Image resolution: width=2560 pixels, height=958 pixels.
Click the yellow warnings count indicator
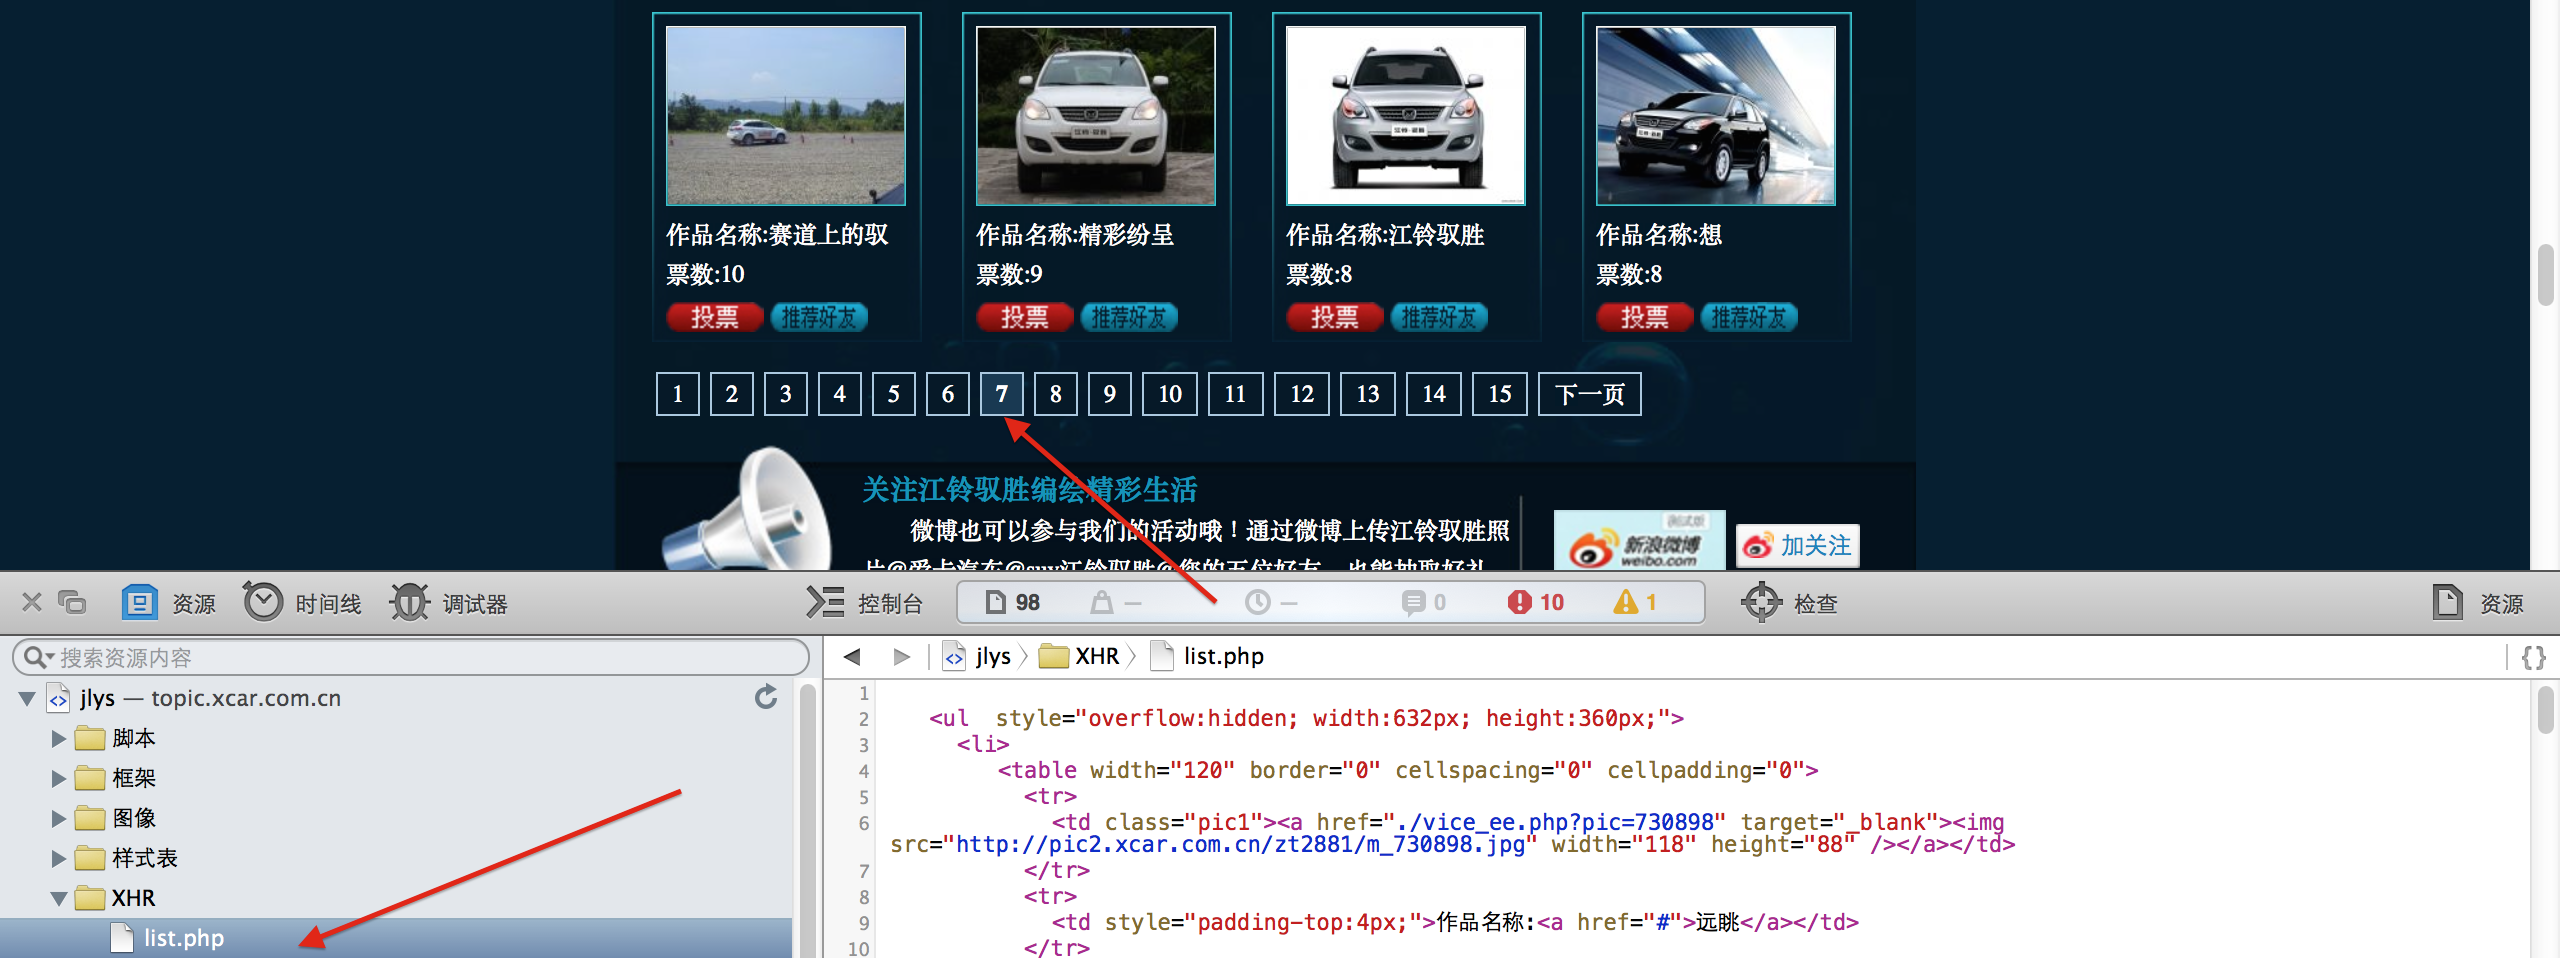tap(1636, 602)
